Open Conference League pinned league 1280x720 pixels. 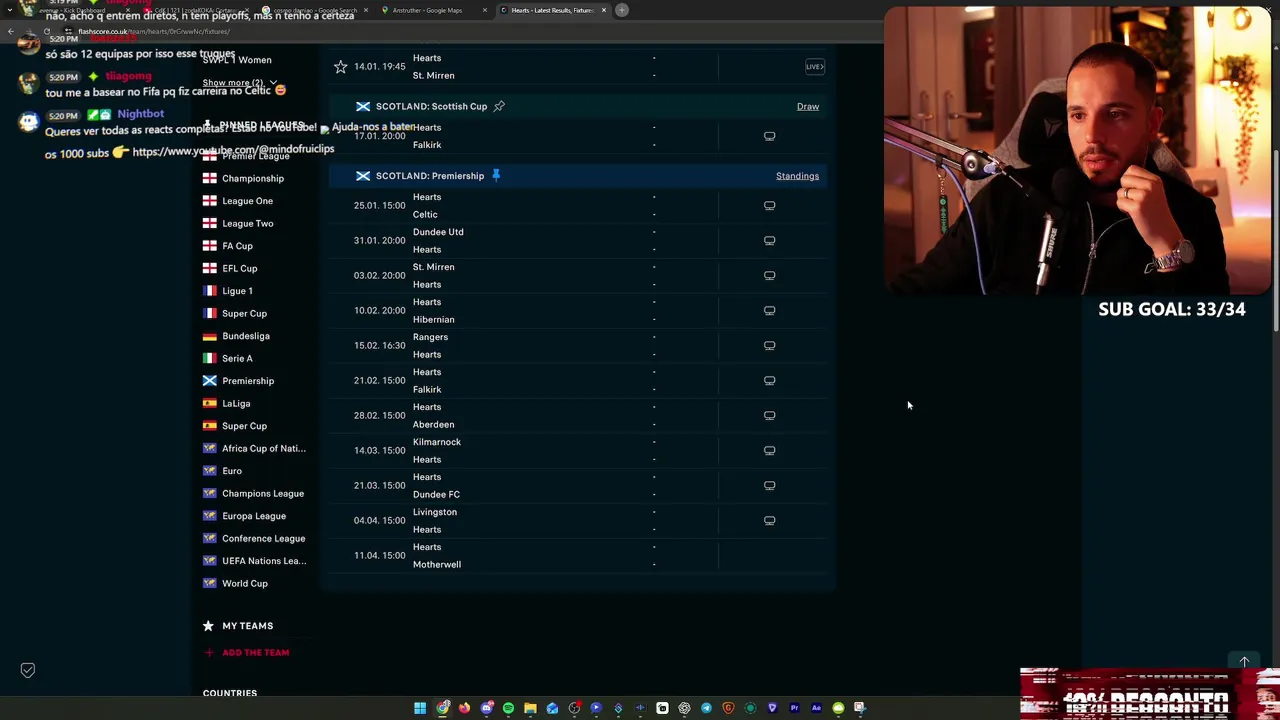pyautogui.click(x=263, y=539)
